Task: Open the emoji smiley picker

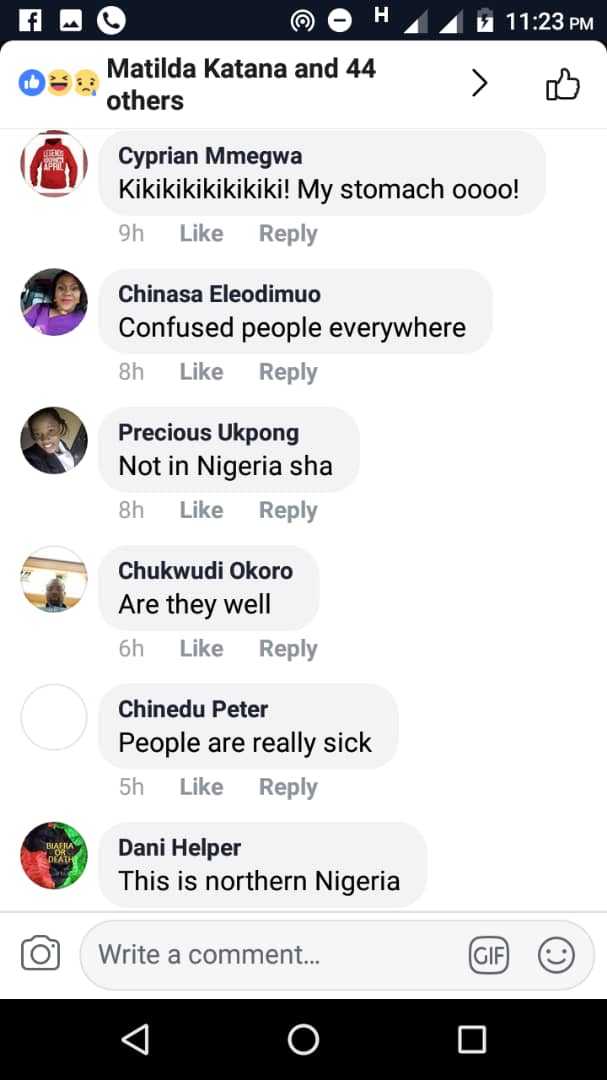Action: [556, 955]
